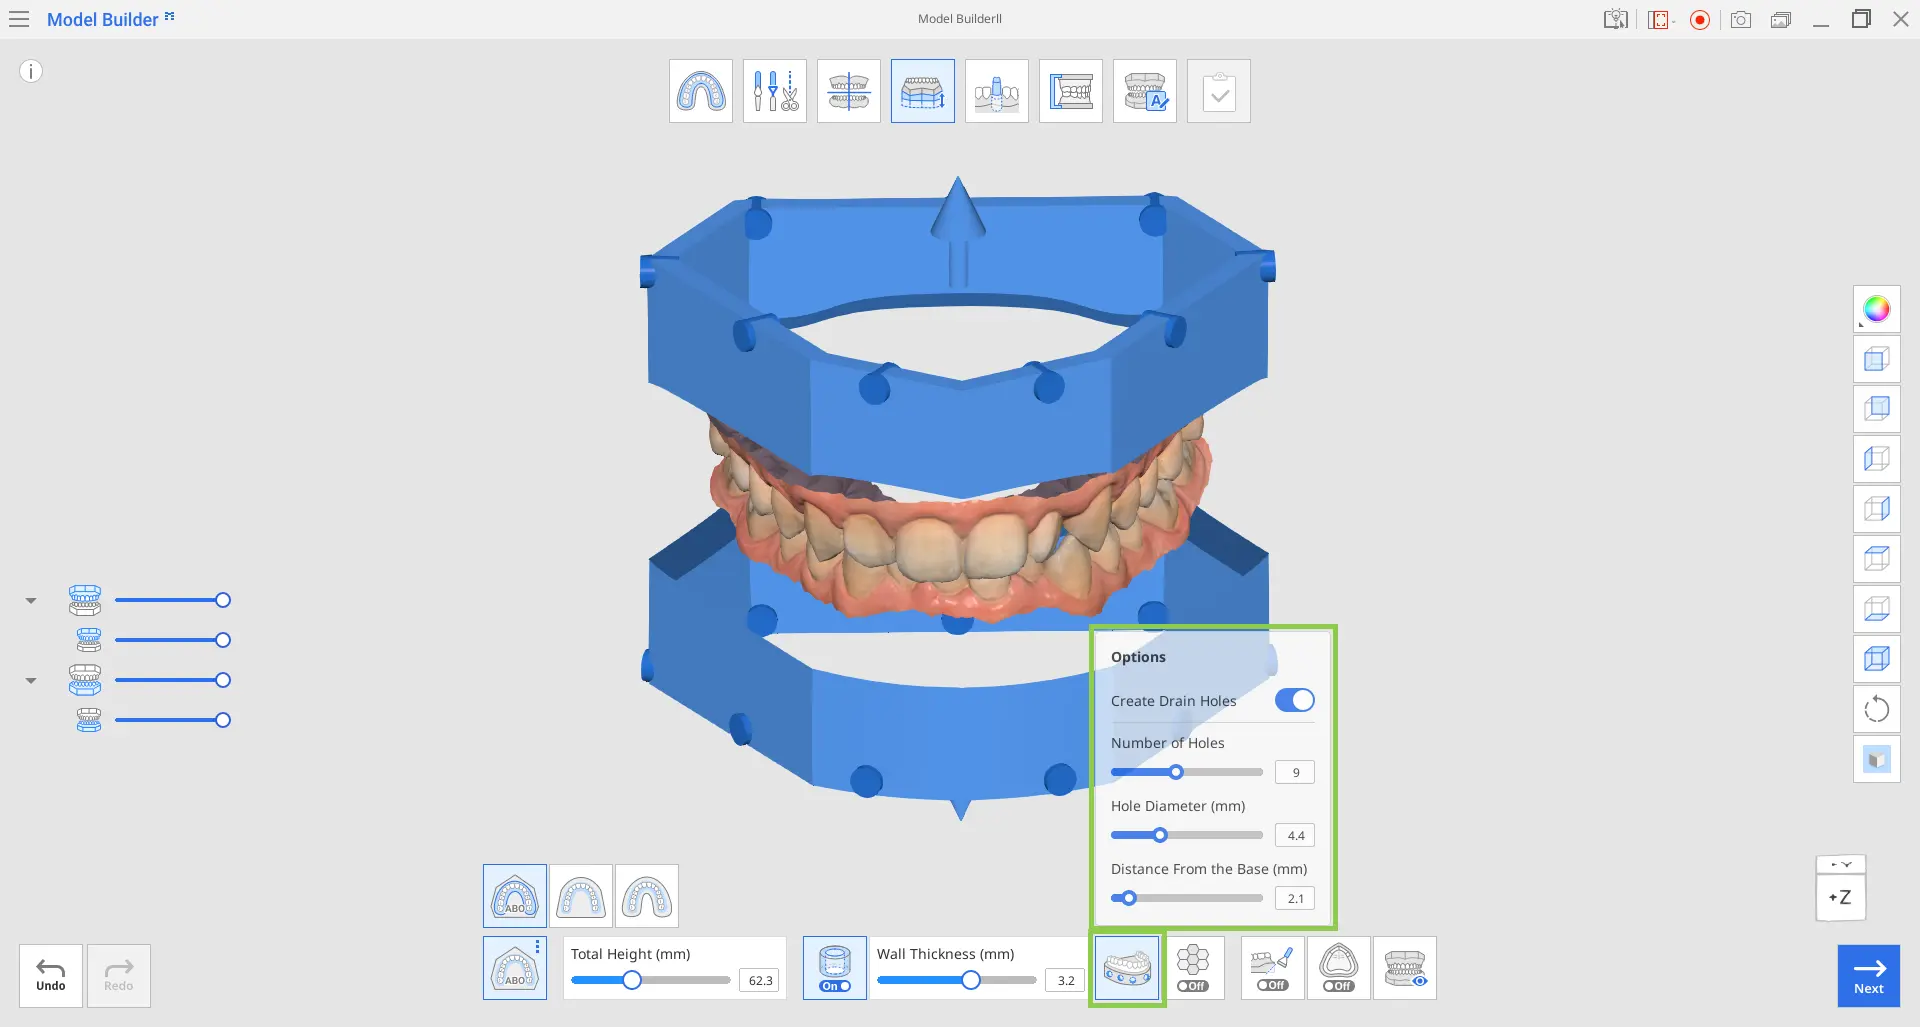Switch to the top cube view
The image size is (1920, 1027).
pos(1877,559)
